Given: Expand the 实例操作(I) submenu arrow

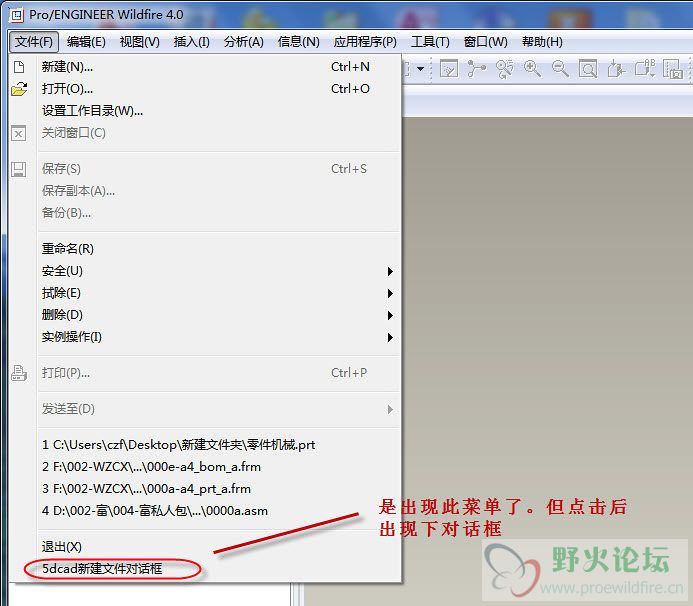Looking at the screenshot, I should click(390, 338).
